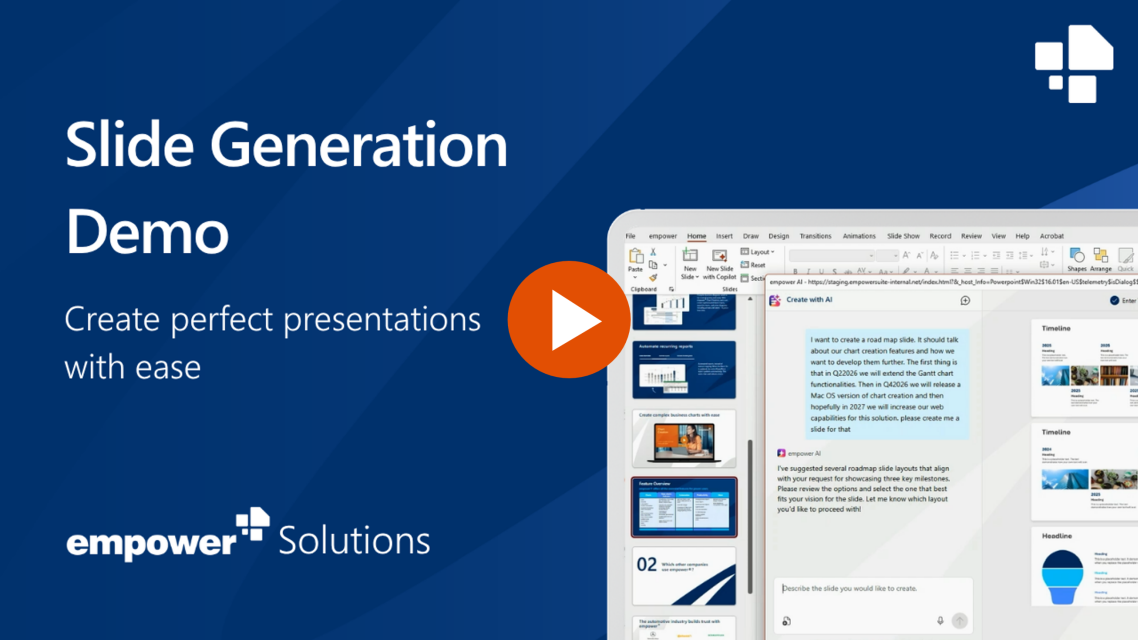Click the microphone icon in chat box
Image resolution: width=1138 pixels, height=640 pixels.
click(940, 620)
